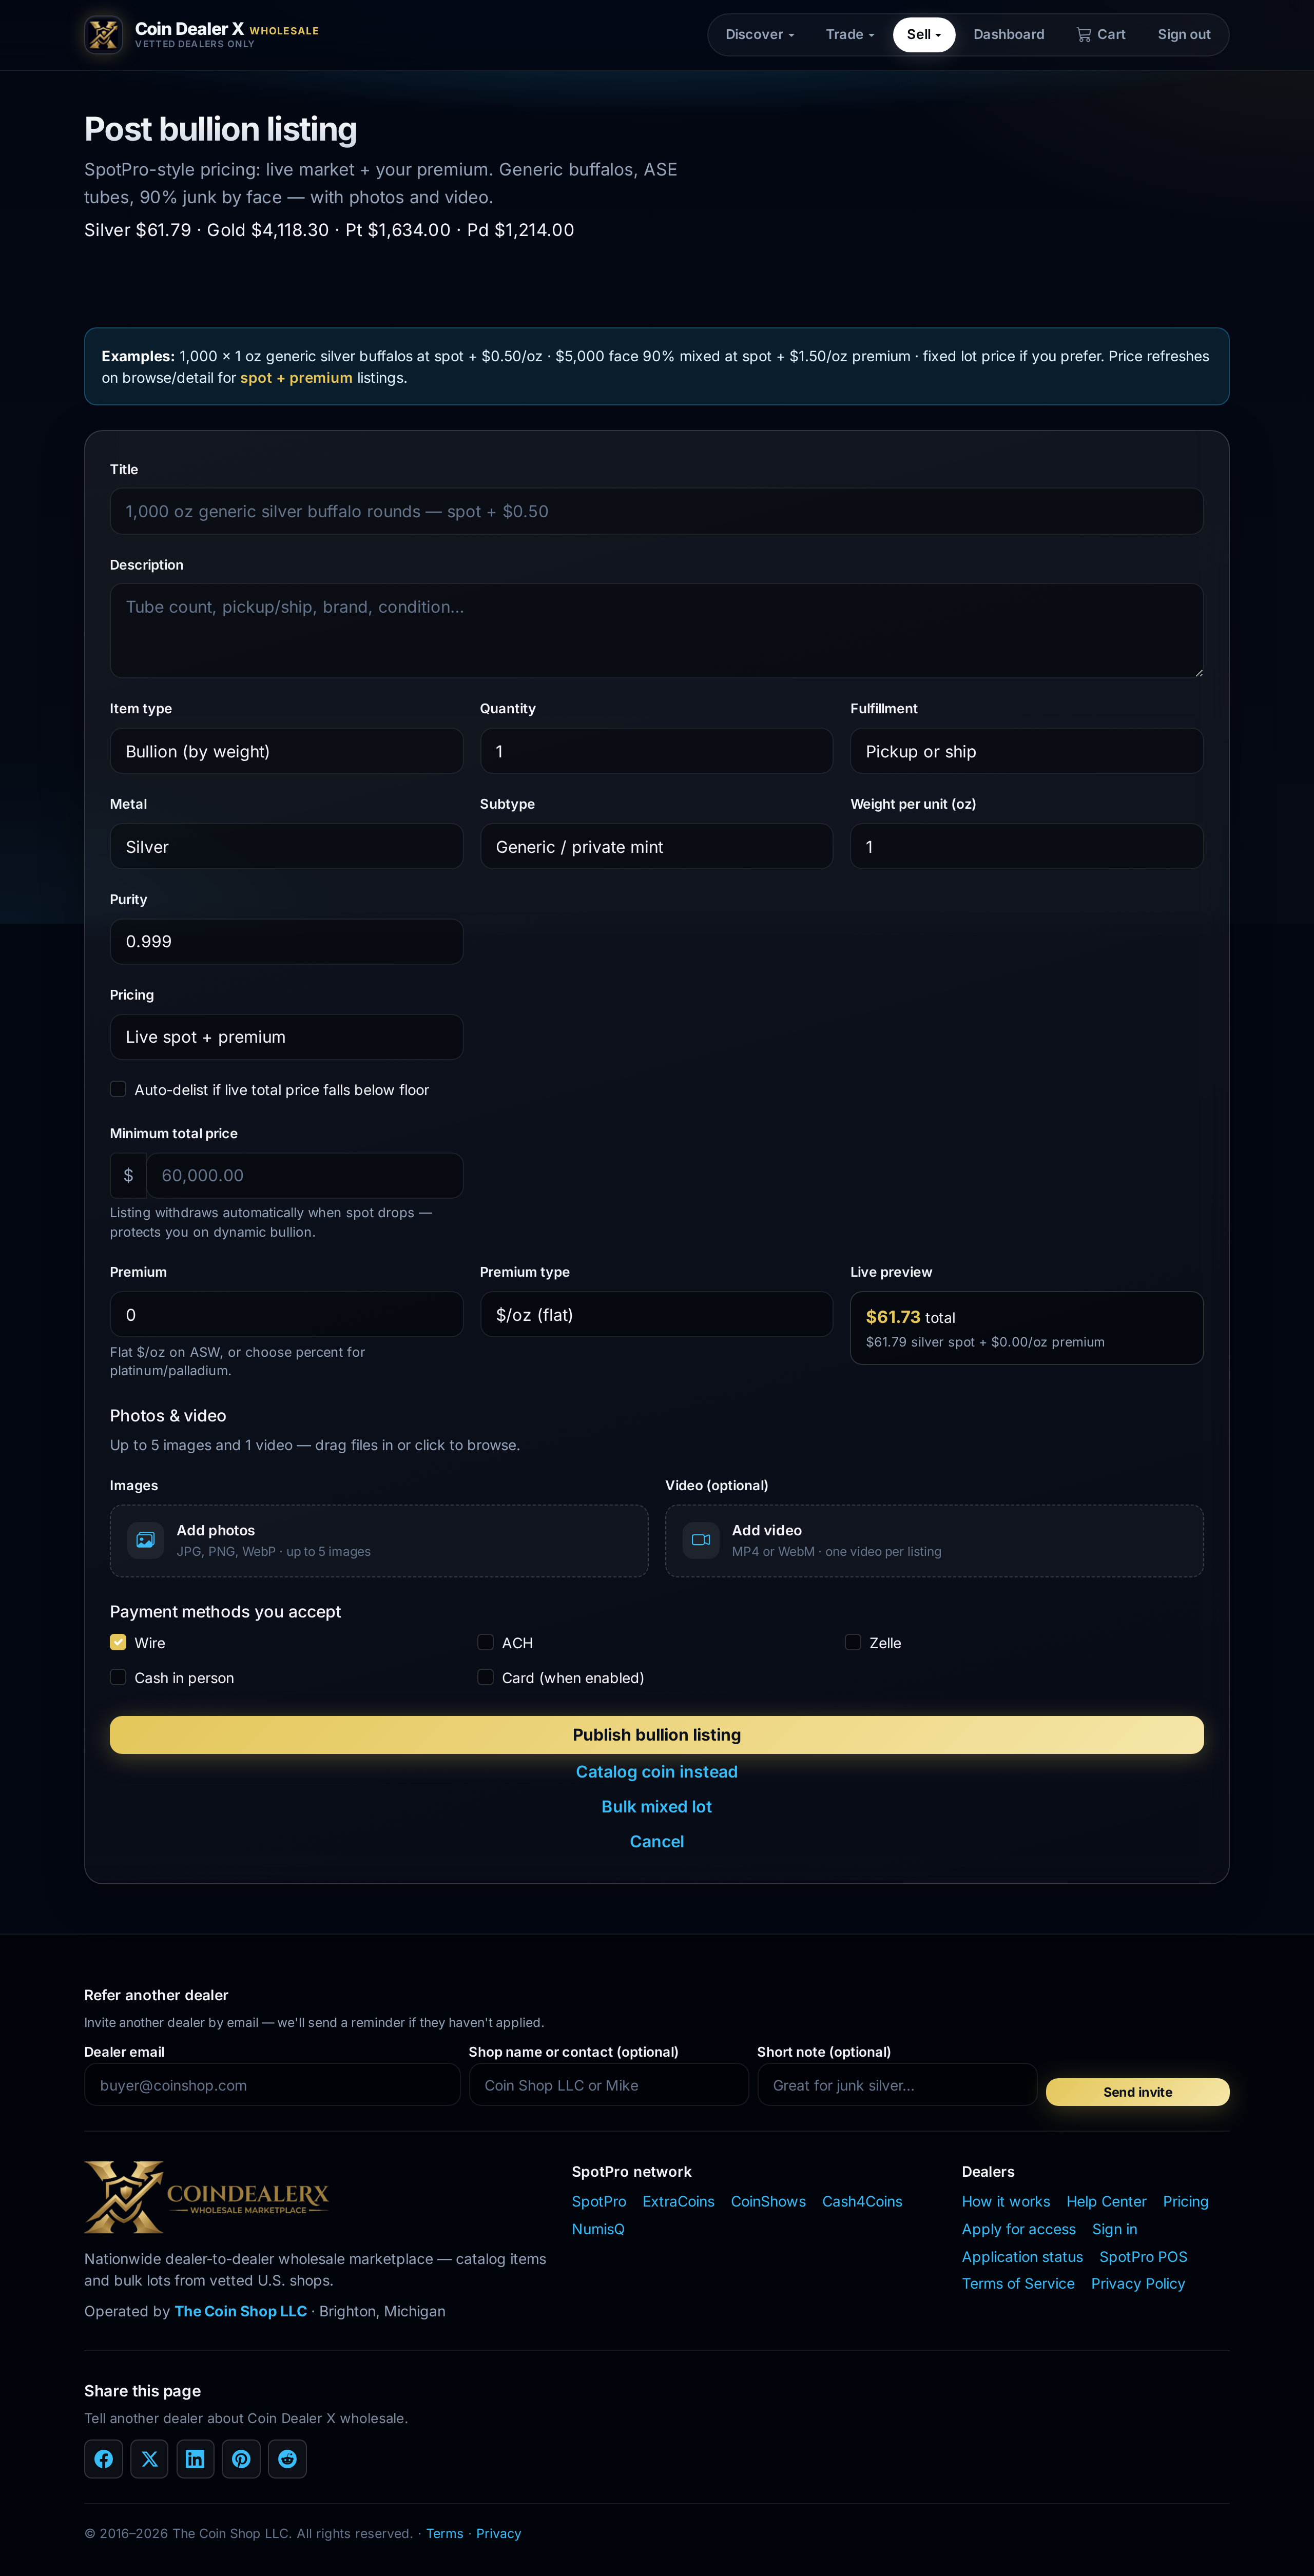The width and height of the screenshot is (1314, 2576).
Task: Cancel the bullion listing form
Action: pyautogui.click(x=656, y=1842)
